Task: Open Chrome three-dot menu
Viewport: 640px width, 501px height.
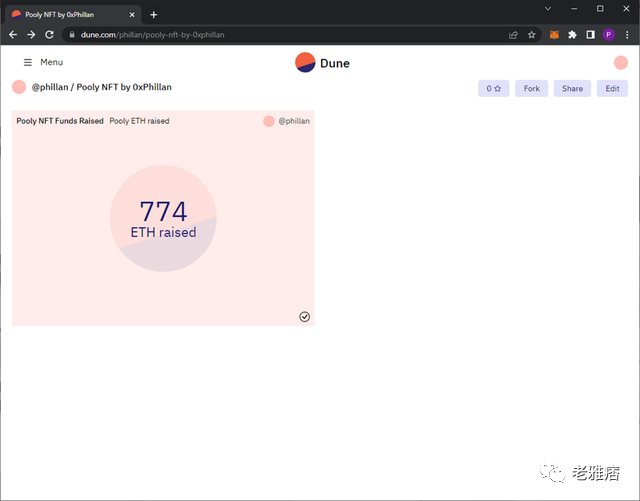Action: [x=627, y=34]
